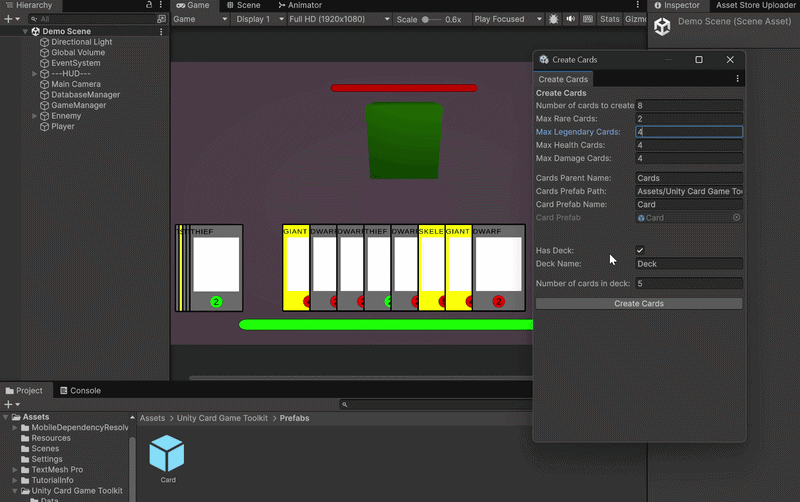The width and height of the screenshot is (800, 502).
Task: Open the Settings folder
Action: click(42, 459)
